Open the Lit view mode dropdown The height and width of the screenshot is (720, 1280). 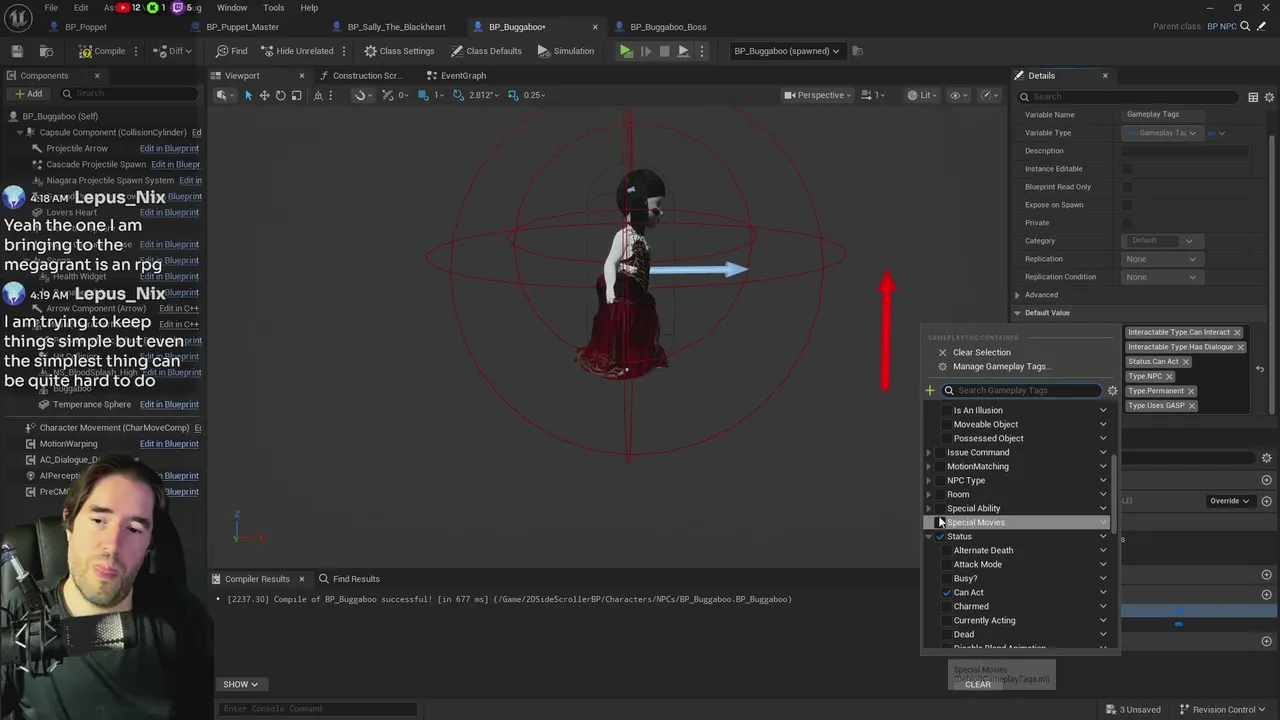[920, 95]
